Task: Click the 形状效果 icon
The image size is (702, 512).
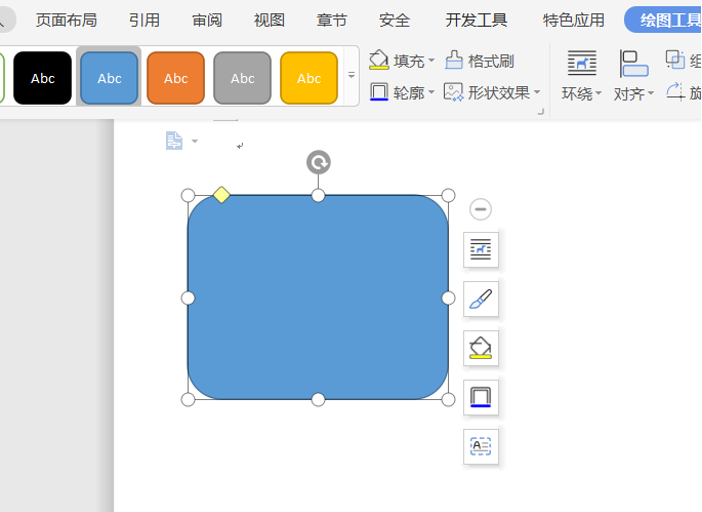Action: click(454, 92)
